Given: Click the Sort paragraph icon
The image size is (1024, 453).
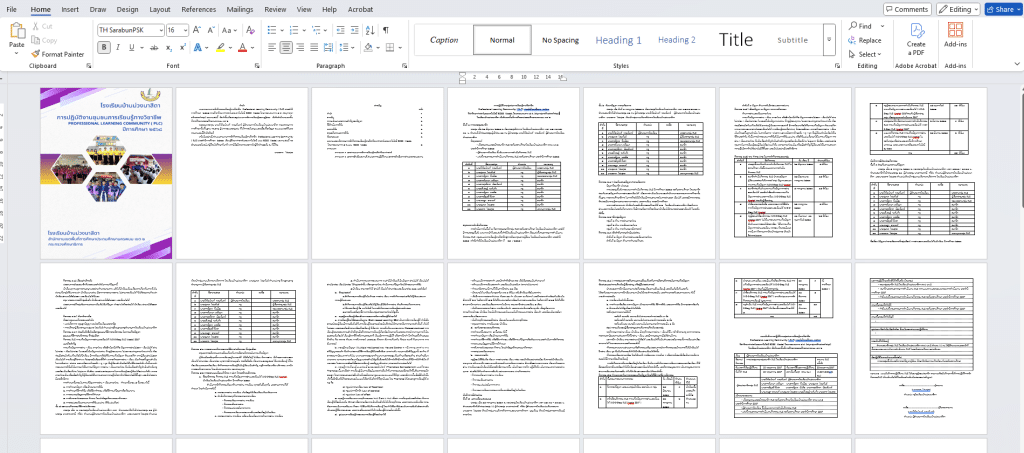Looking at the screenshot, I should (368, 30).
